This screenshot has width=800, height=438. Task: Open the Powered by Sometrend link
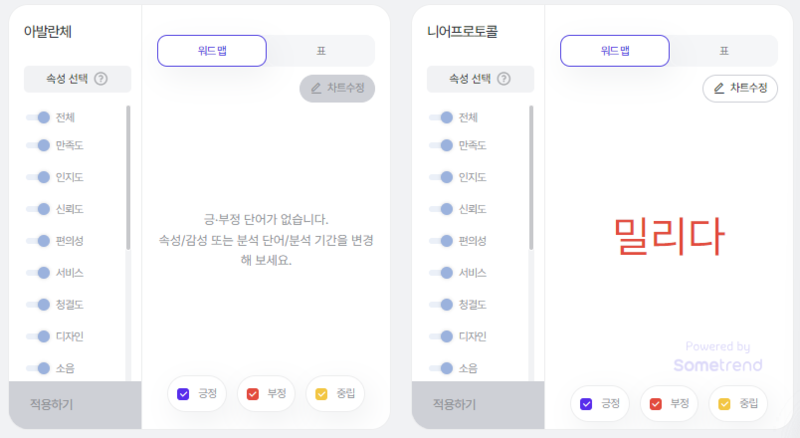(x=718, y=356)
